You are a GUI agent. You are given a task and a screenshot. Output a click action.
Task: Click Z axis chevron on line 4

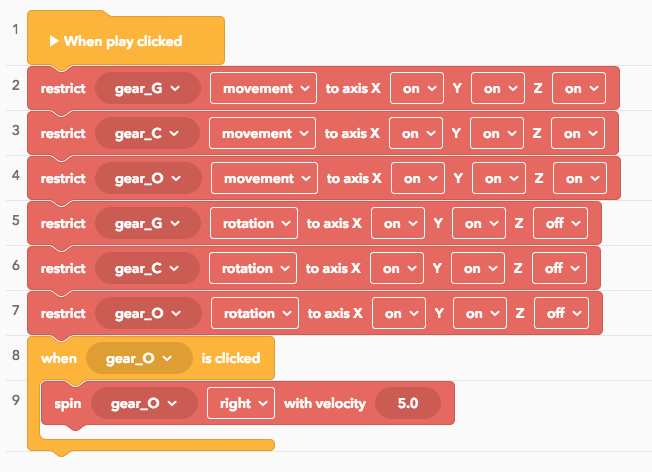click(x=595, y=178)
